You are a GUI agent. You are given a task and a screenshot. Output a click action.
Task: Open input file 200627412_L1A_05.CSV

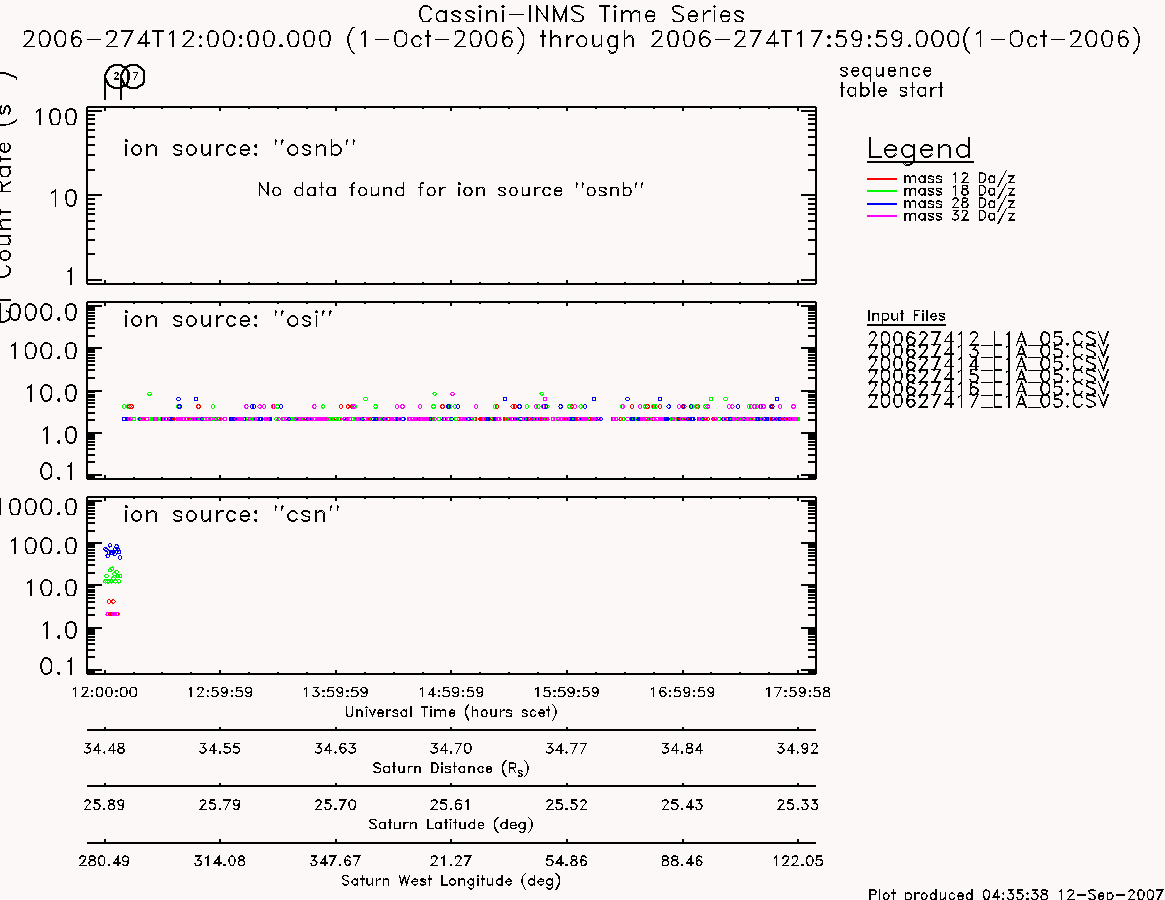coord(987,338)
